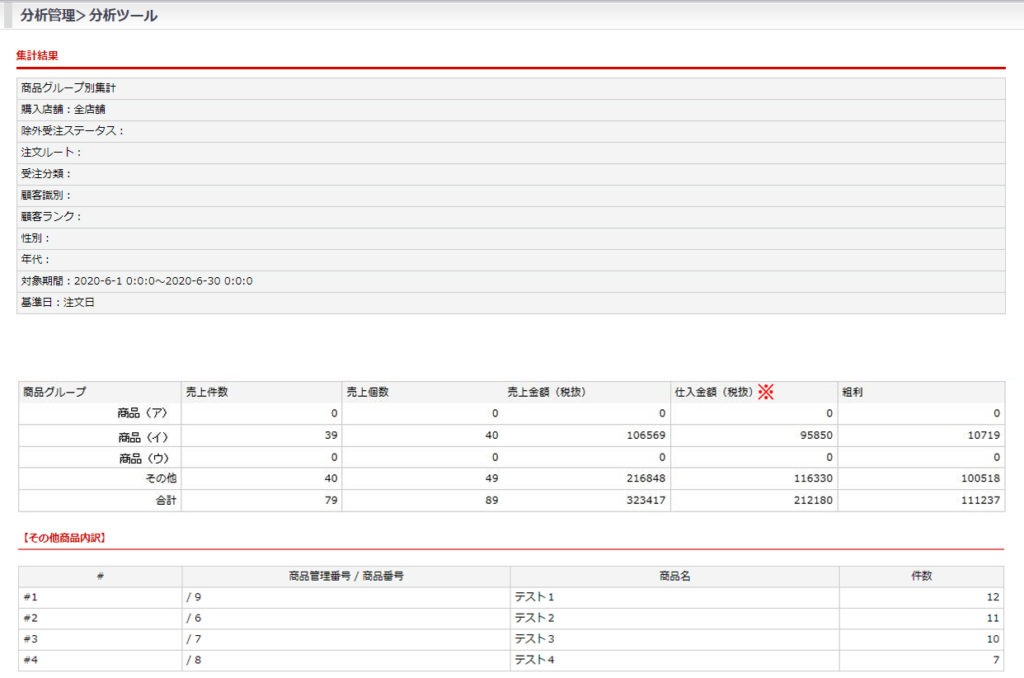Click the 商品グループ別集計 row
The width and height of the screenshot is (1024, 678).
[511, 88]
